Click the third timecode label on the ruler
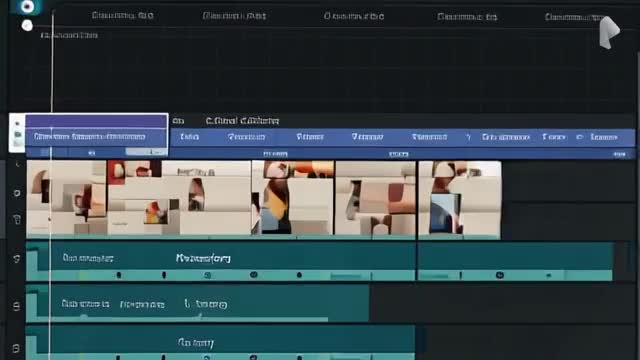640x360 pixels. (354, 16)
